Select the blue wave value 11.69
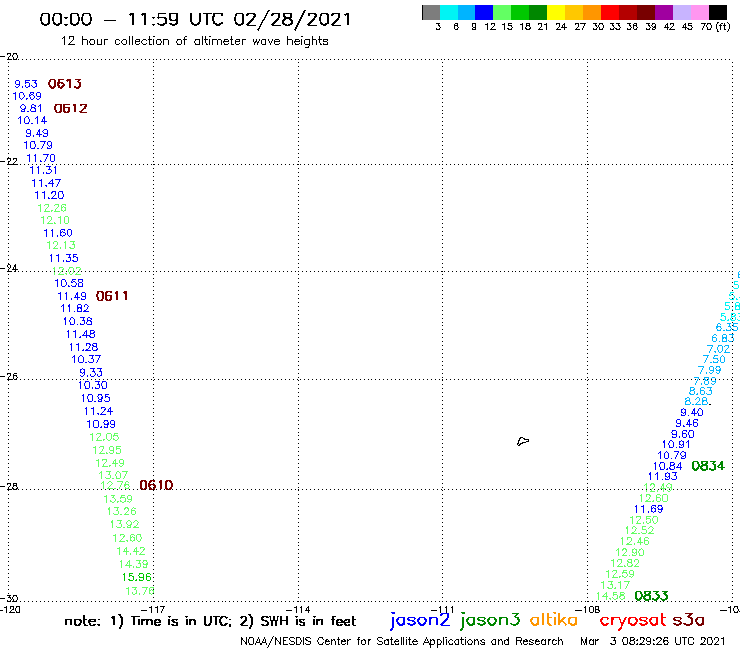The height and width of the screenshot is (650, 740). click(x=648, y=509)
